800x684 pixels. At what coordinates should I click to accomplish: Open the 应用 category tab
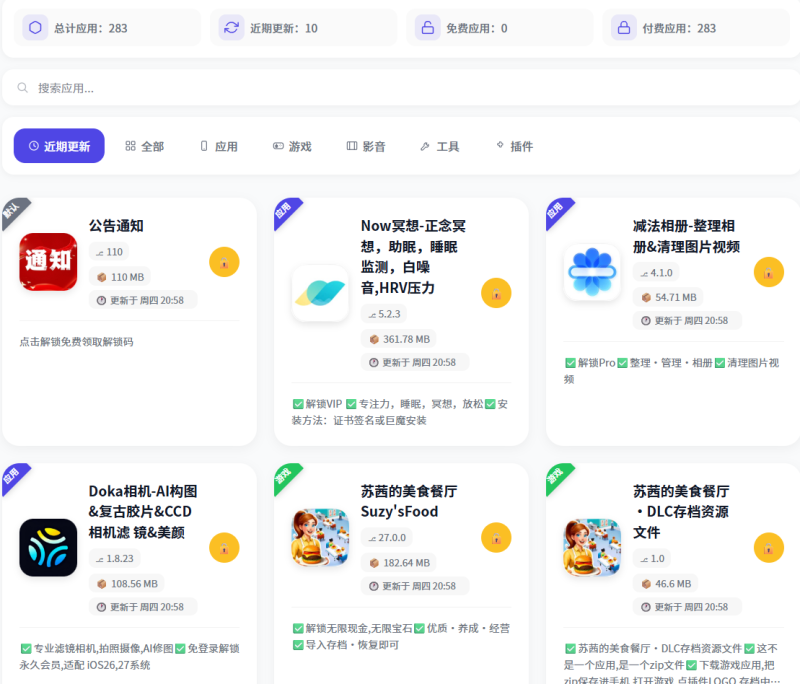pos(218,146)
